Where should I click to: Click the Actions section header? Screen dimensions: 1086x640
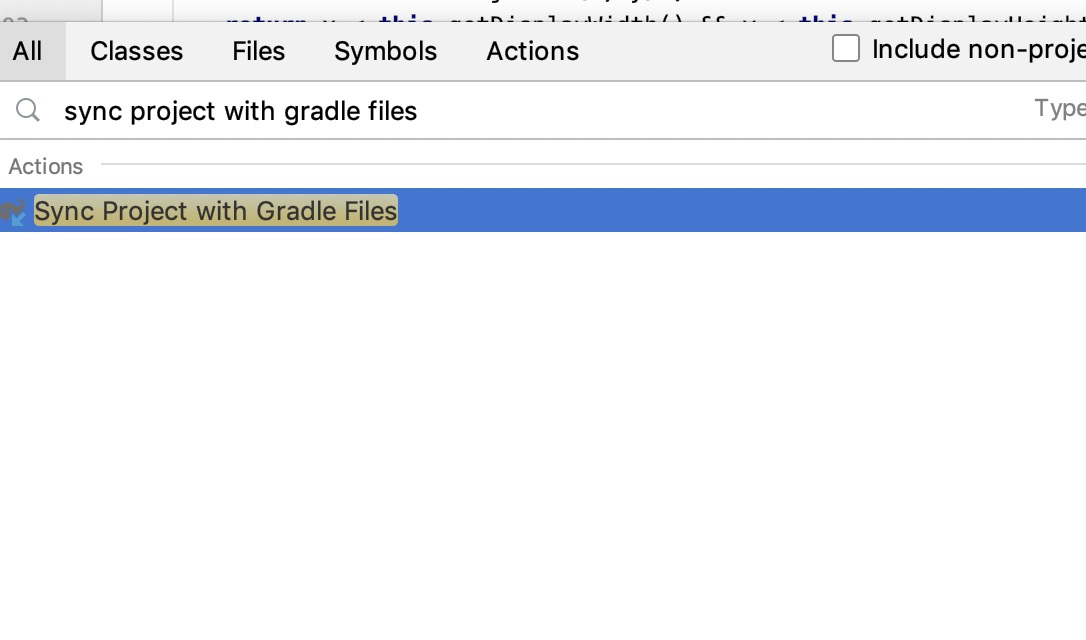pos(46,166)
